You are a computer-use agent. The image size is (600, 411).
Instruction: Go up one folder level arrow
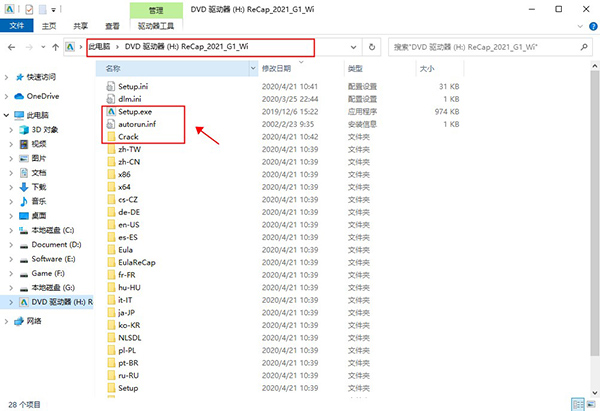click(55, 47)
